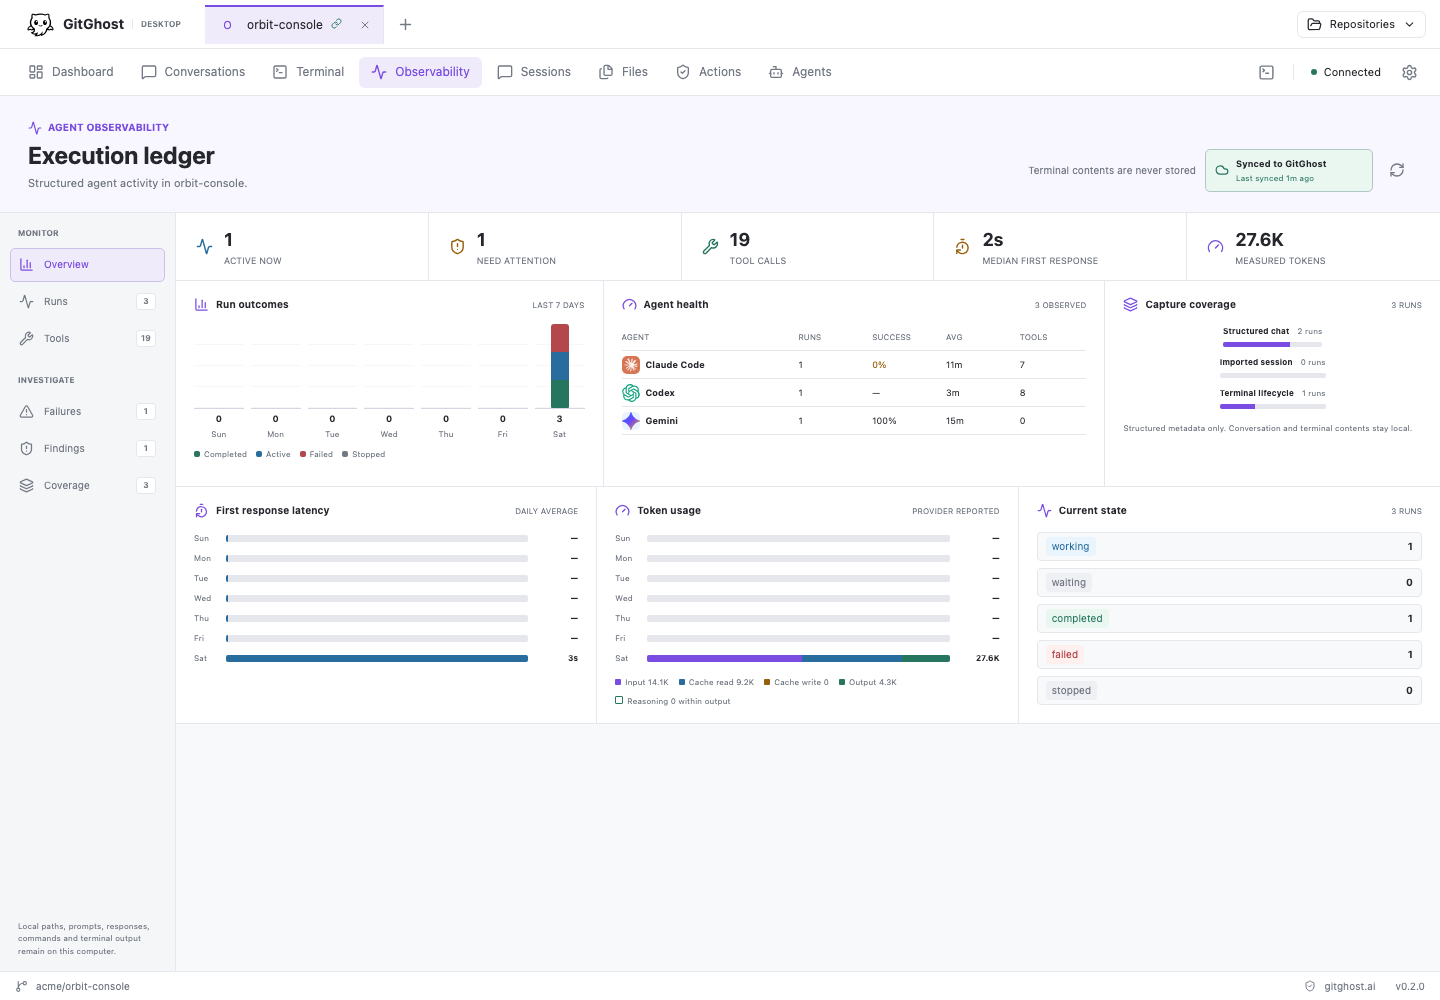The width and height of the screenshot is (1440, 1000).
Task: Click the Median First Response timer icon
Action: 962,246
